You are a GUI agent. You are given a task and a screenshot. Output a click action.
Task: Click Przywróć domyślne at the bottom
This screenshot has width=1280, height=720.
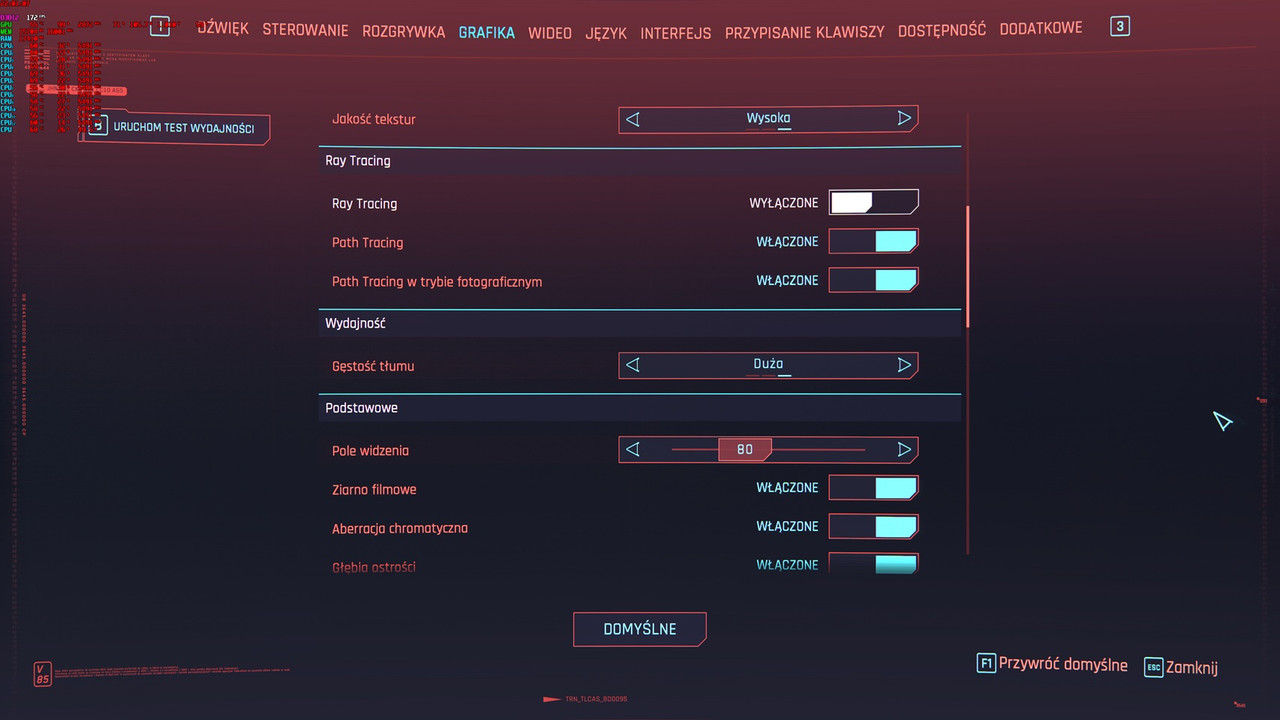(x=1063, y=665)
